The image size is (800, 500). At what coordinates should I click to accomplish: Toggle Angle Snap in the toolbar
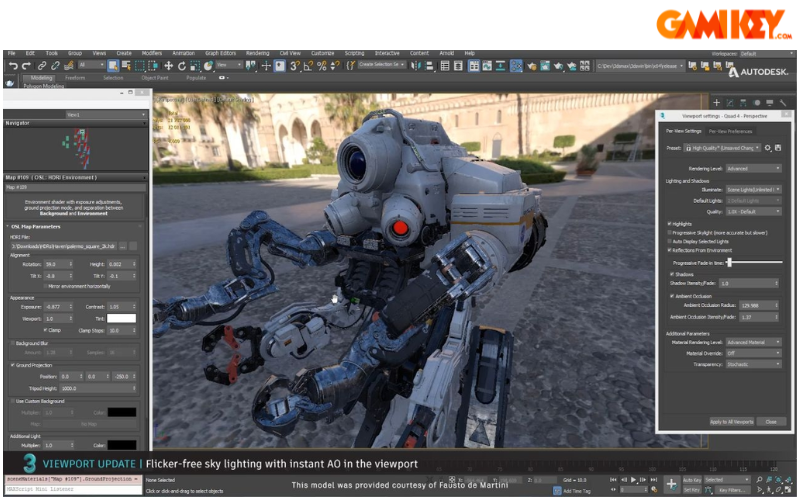[308, 66]
